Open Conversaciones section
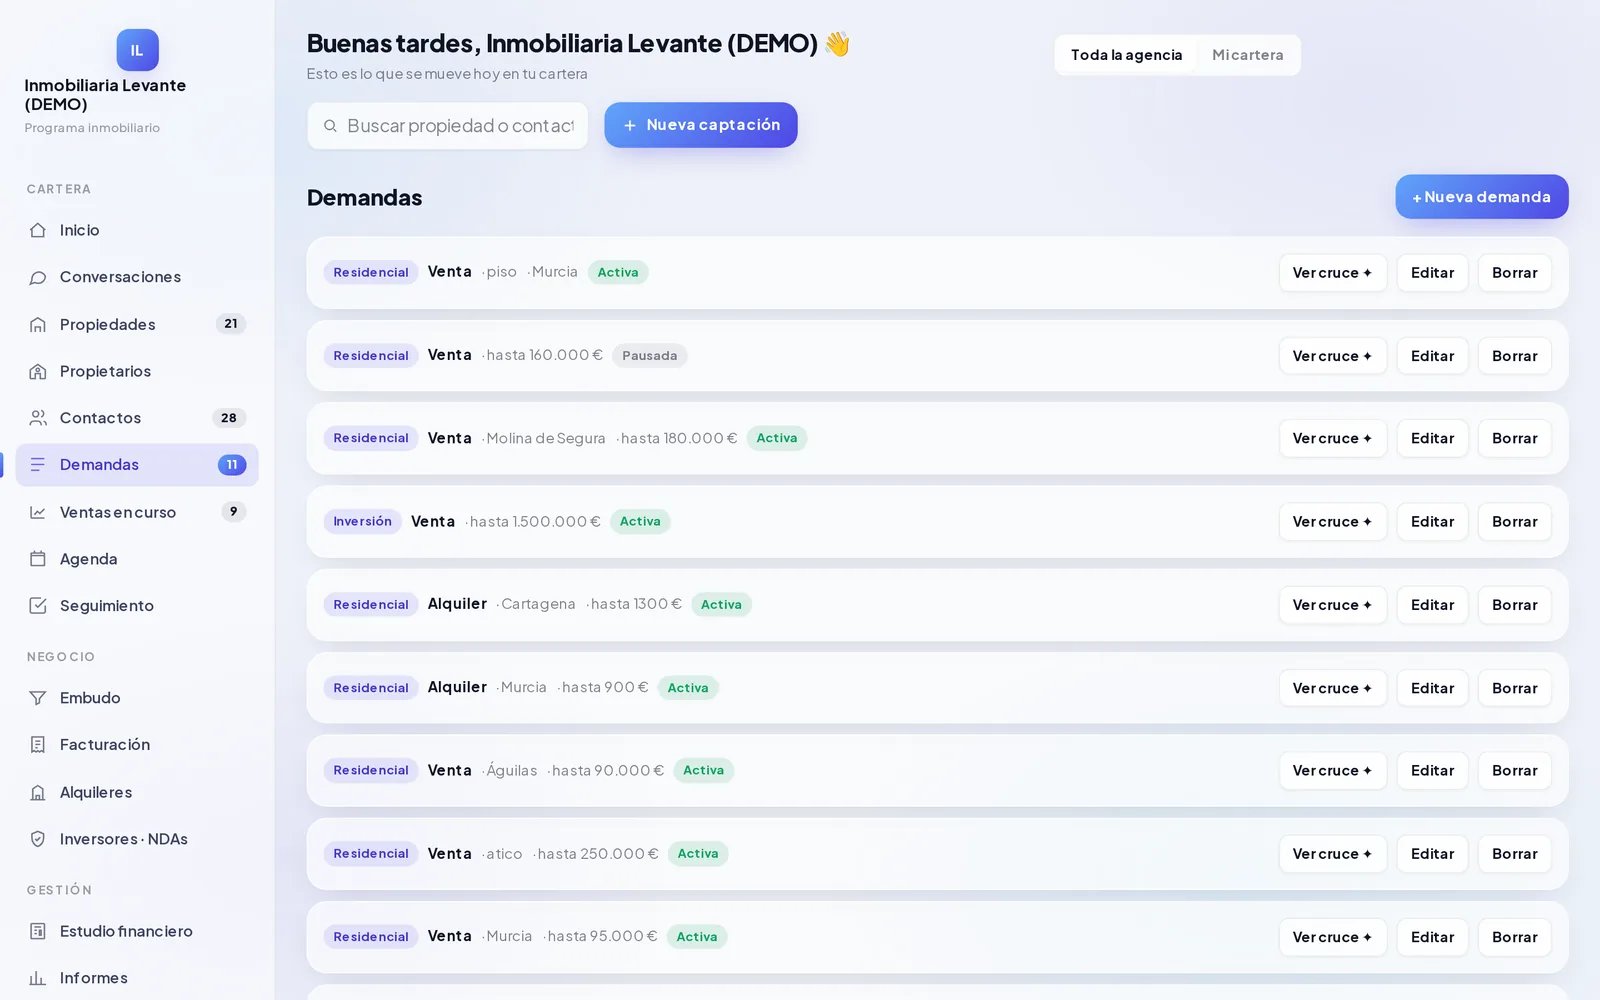The height and width of the screenshot is (1000, 1600). 137,277
